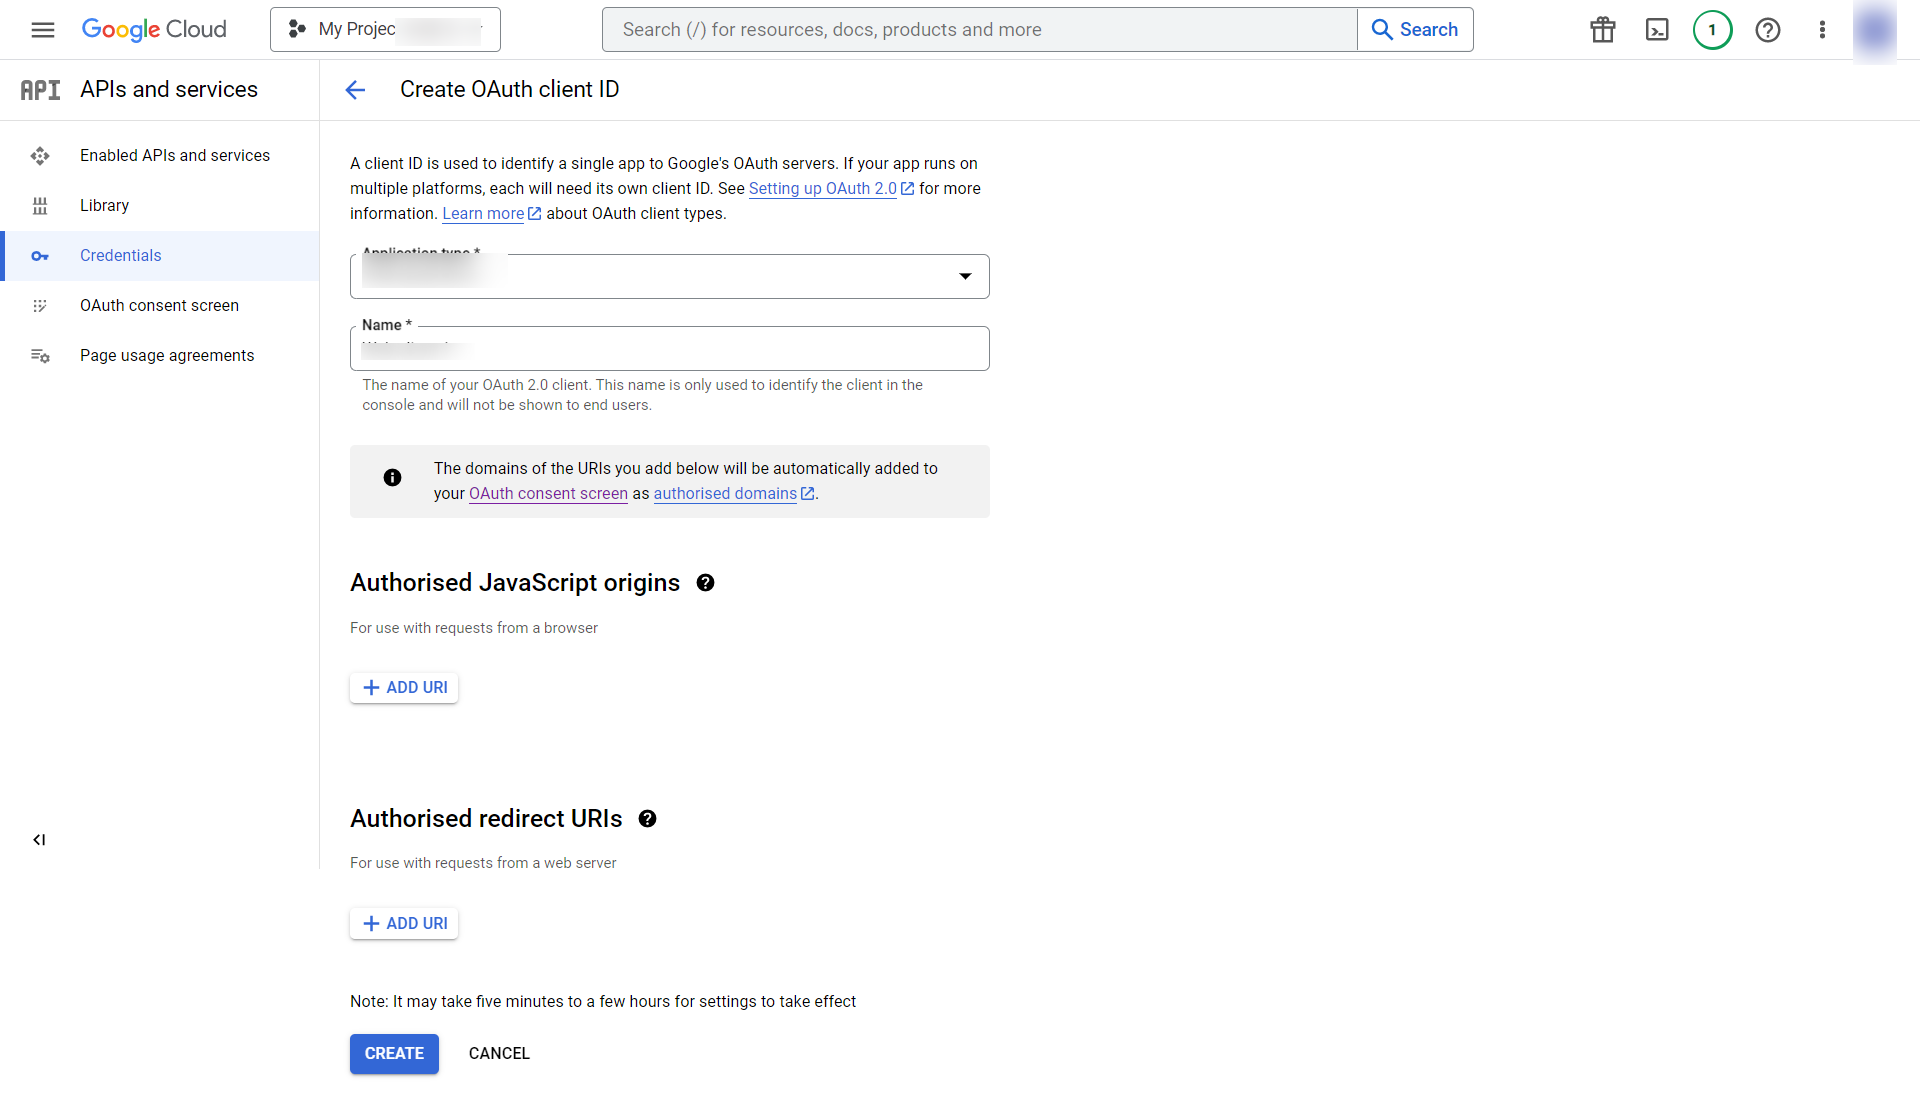Viewport: 1920px width, 1104px height.
Task: Click help icon beside Authorised JavaScript origins
Action: pos(705,582)
